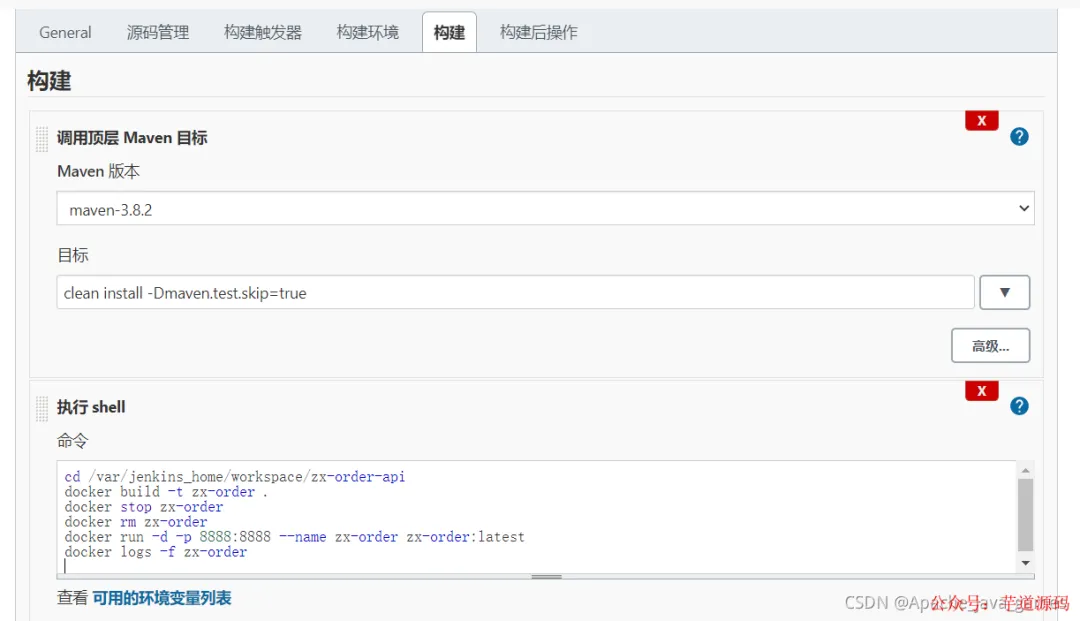Show help for 调用顶层 Maven 目标 step

coord(1019,136)
